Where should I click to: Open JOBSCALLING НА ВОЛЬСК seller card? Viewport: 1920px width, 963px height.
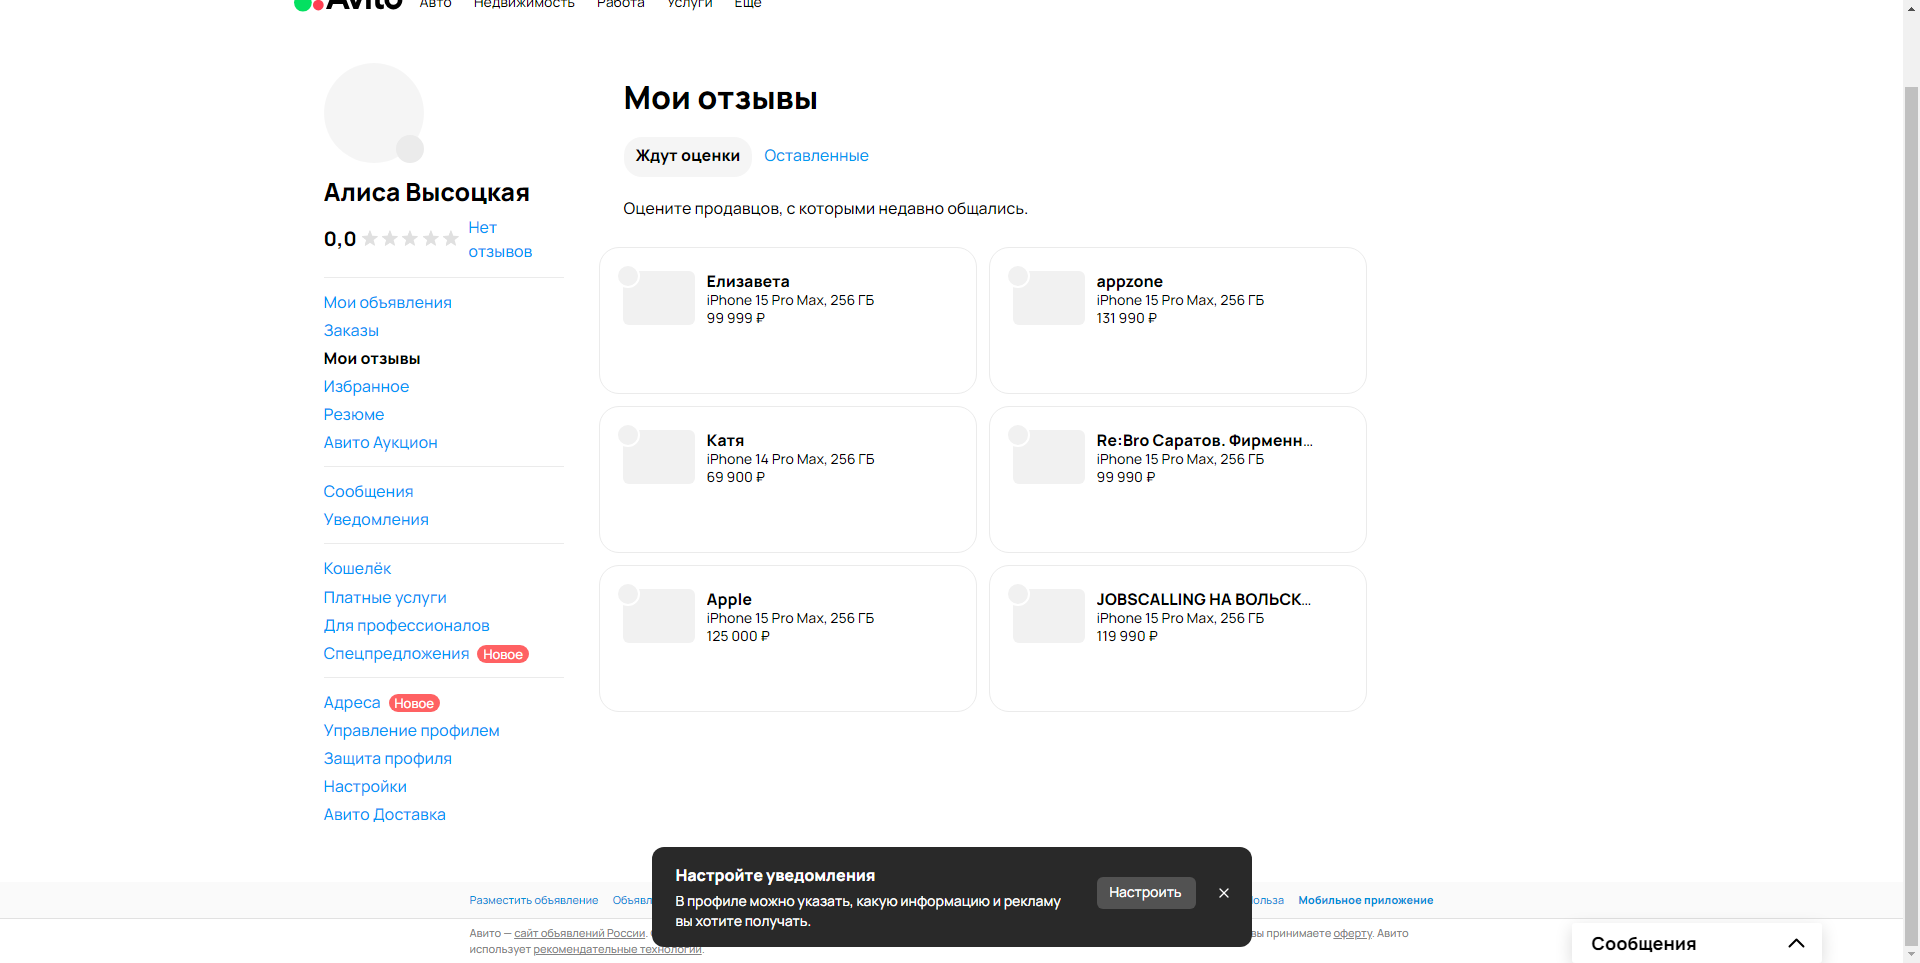click(1178, 638)
